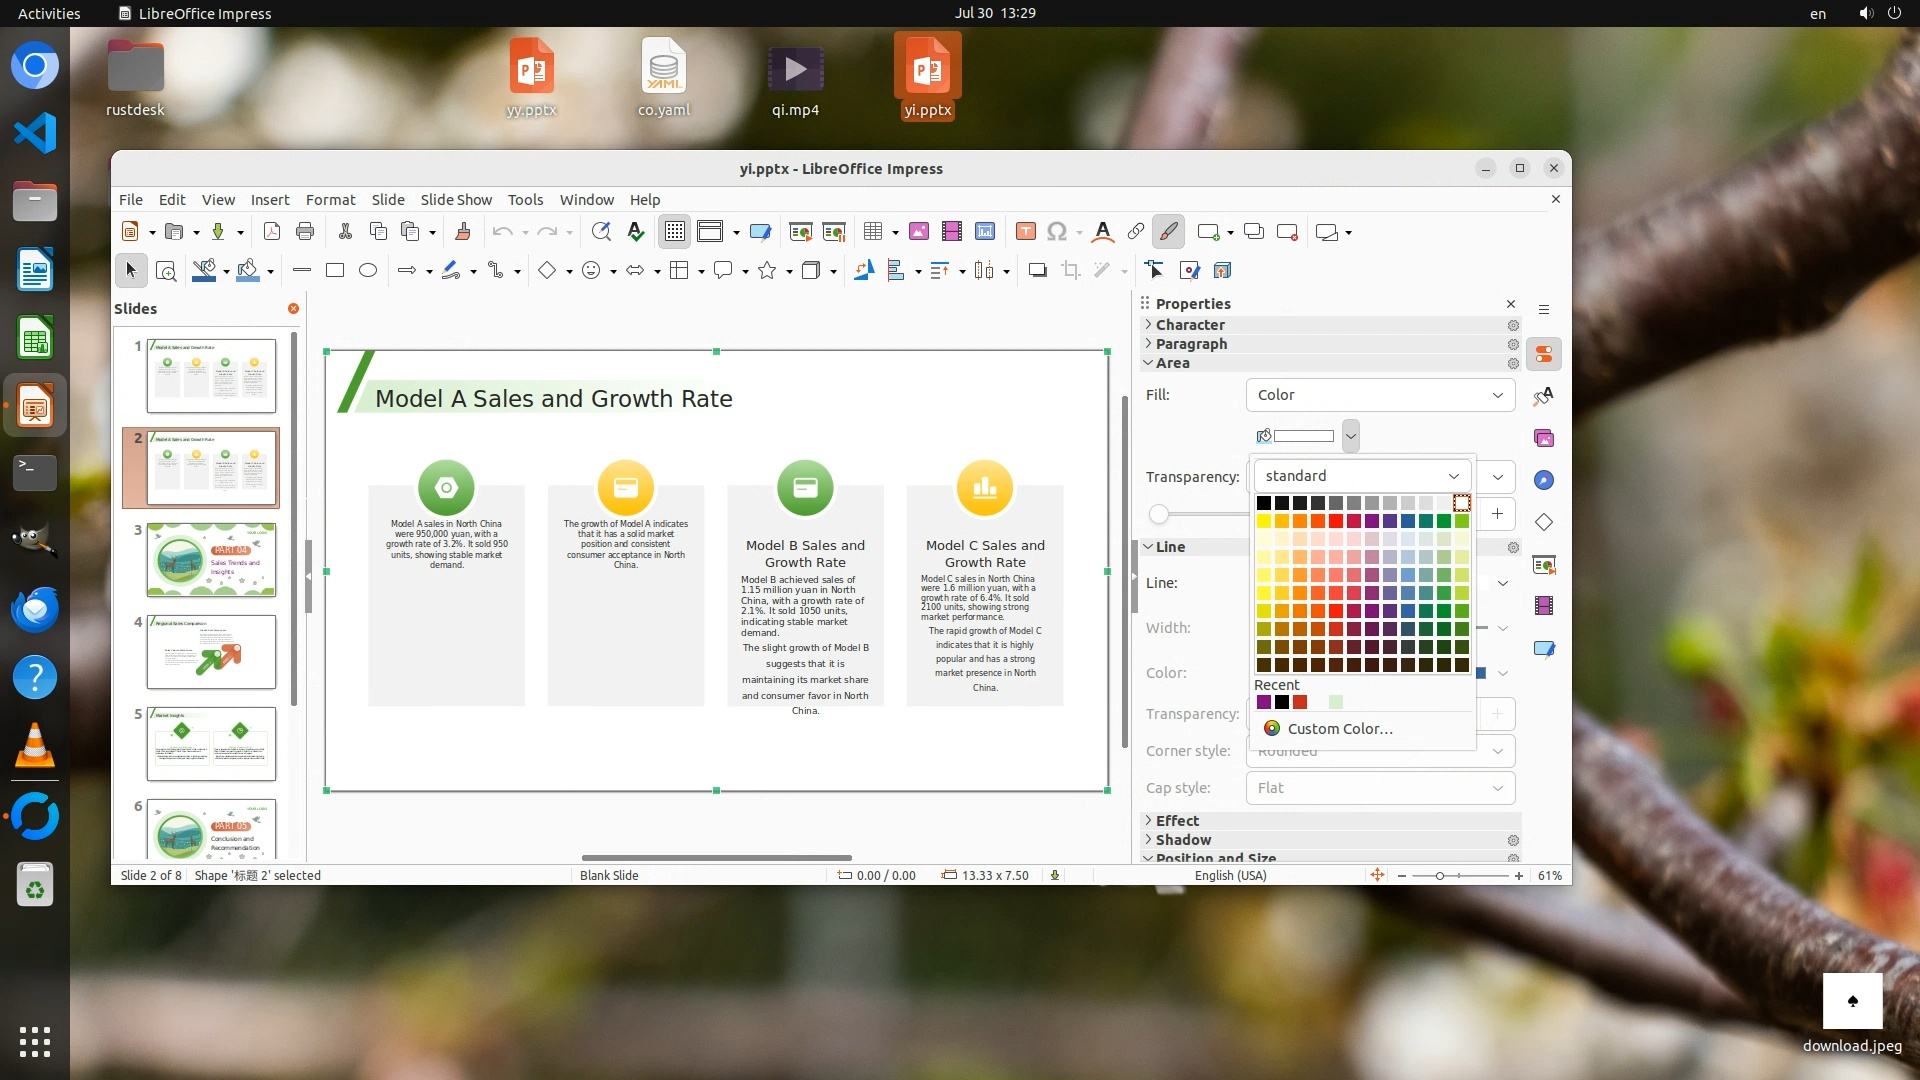The height and width of the screenshot is (1080, 1920).
Task: Expand the Effect section
Action: pyautogui.click(x=1177, y=820)
